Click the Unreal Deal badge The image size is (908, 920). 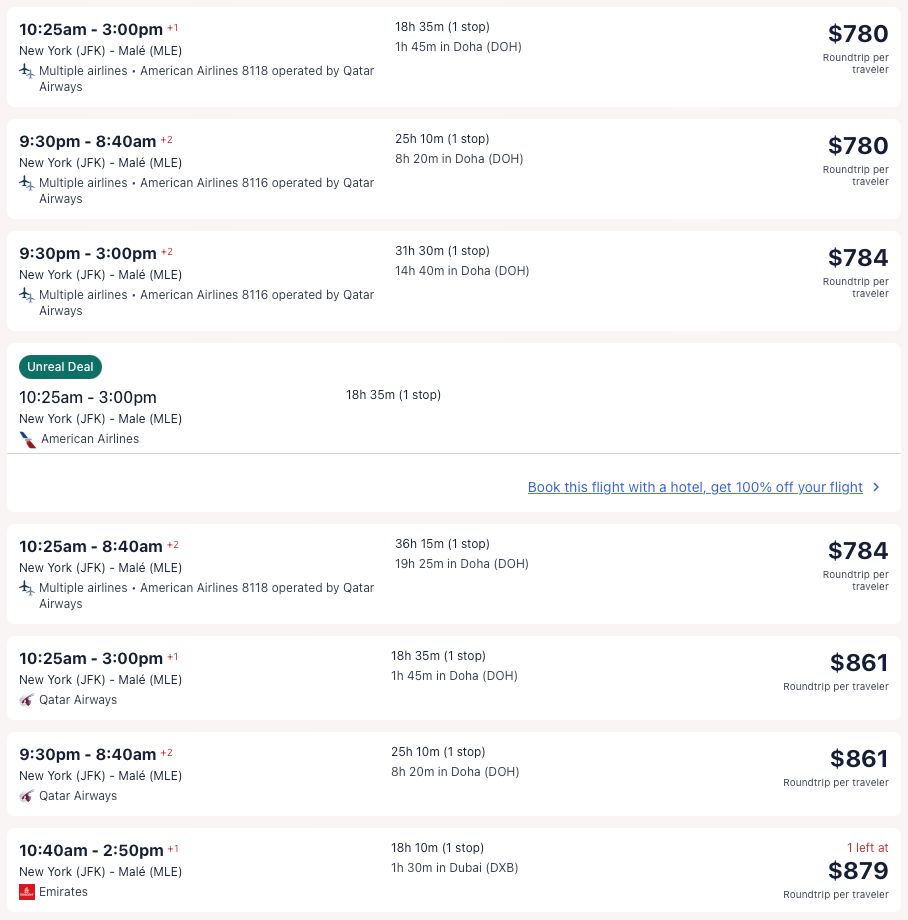click(60, 367)
